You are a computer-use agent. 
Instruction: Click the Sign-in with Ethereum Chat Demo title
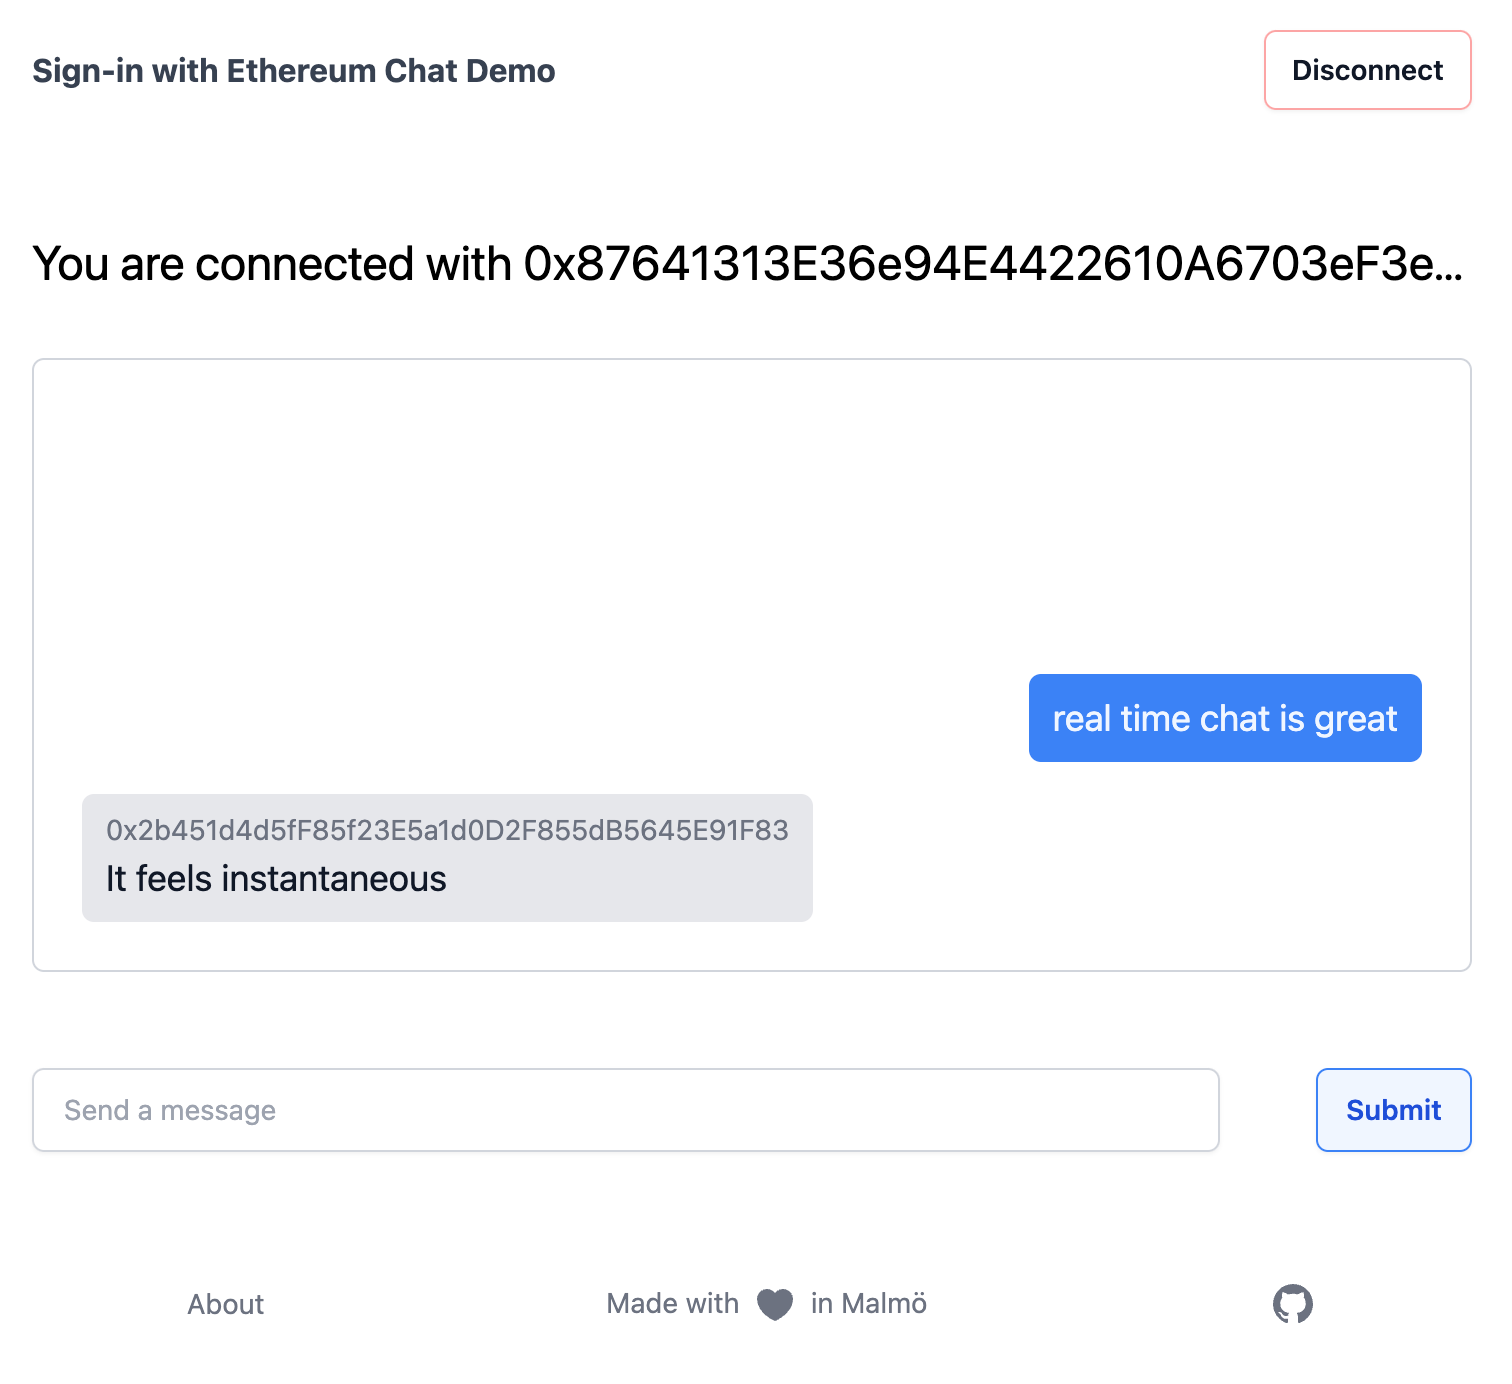[293, 71]
